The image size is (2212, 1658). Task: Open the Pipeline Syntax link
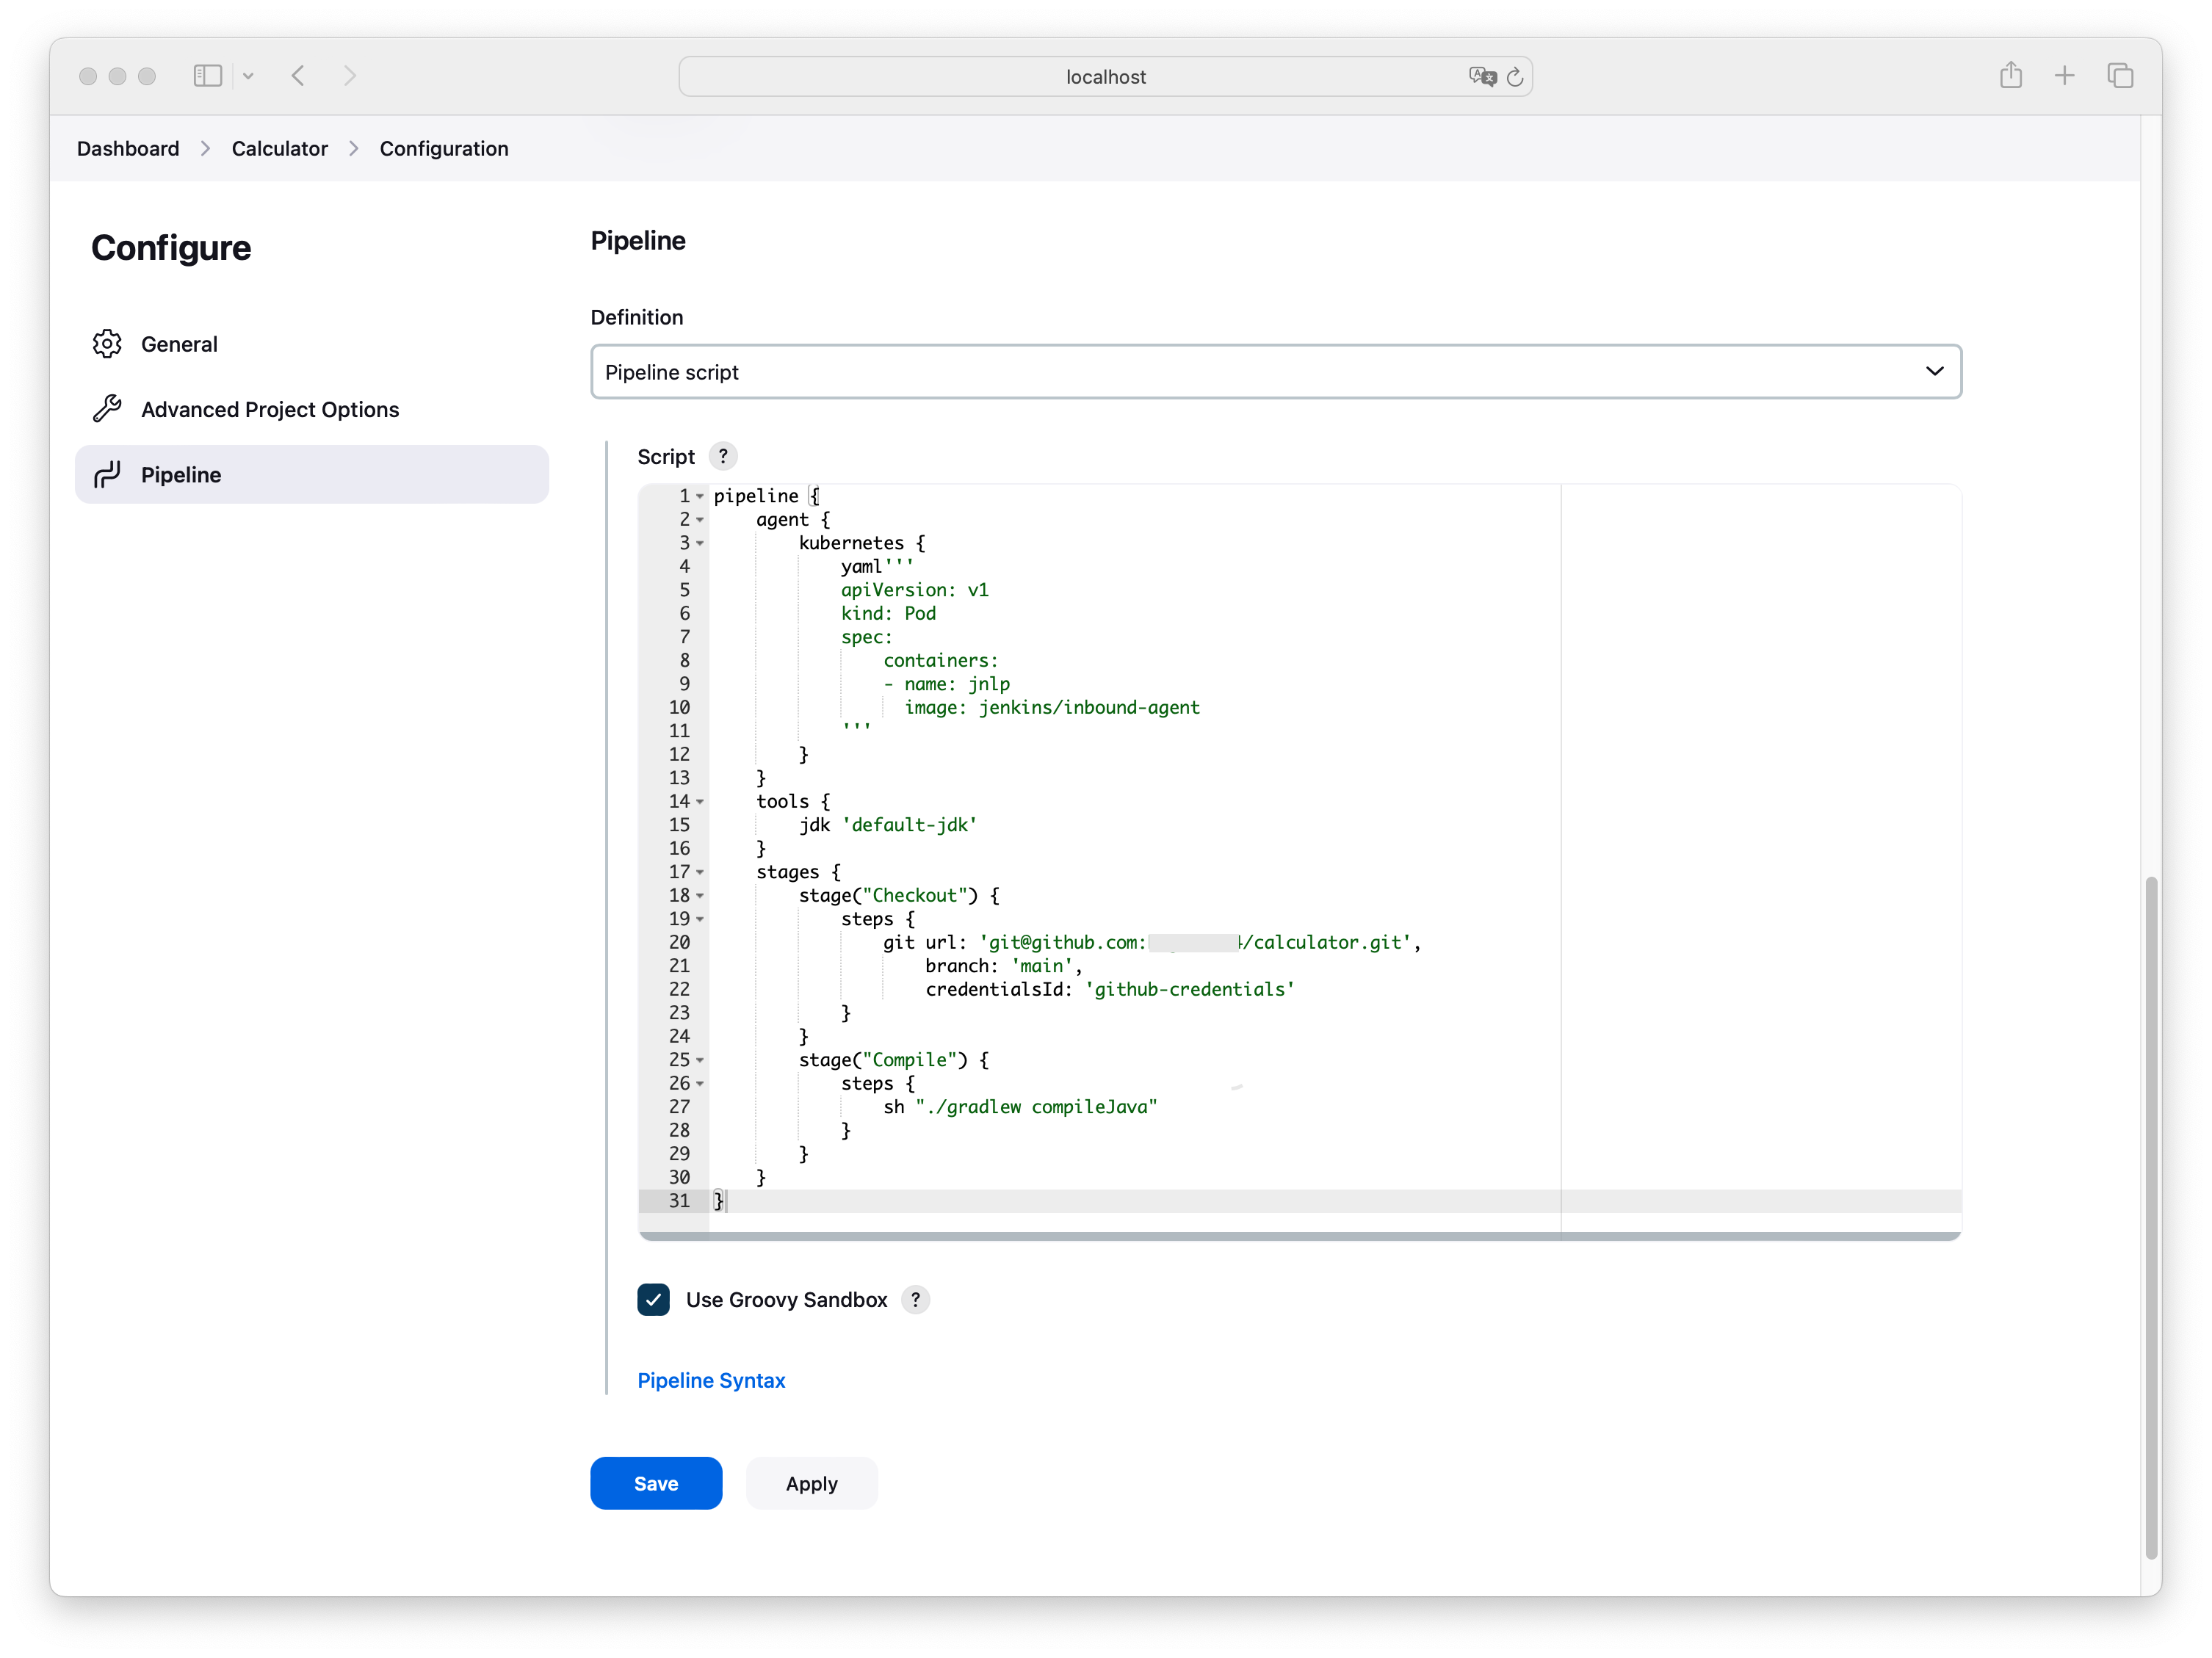click(711, 1380)
